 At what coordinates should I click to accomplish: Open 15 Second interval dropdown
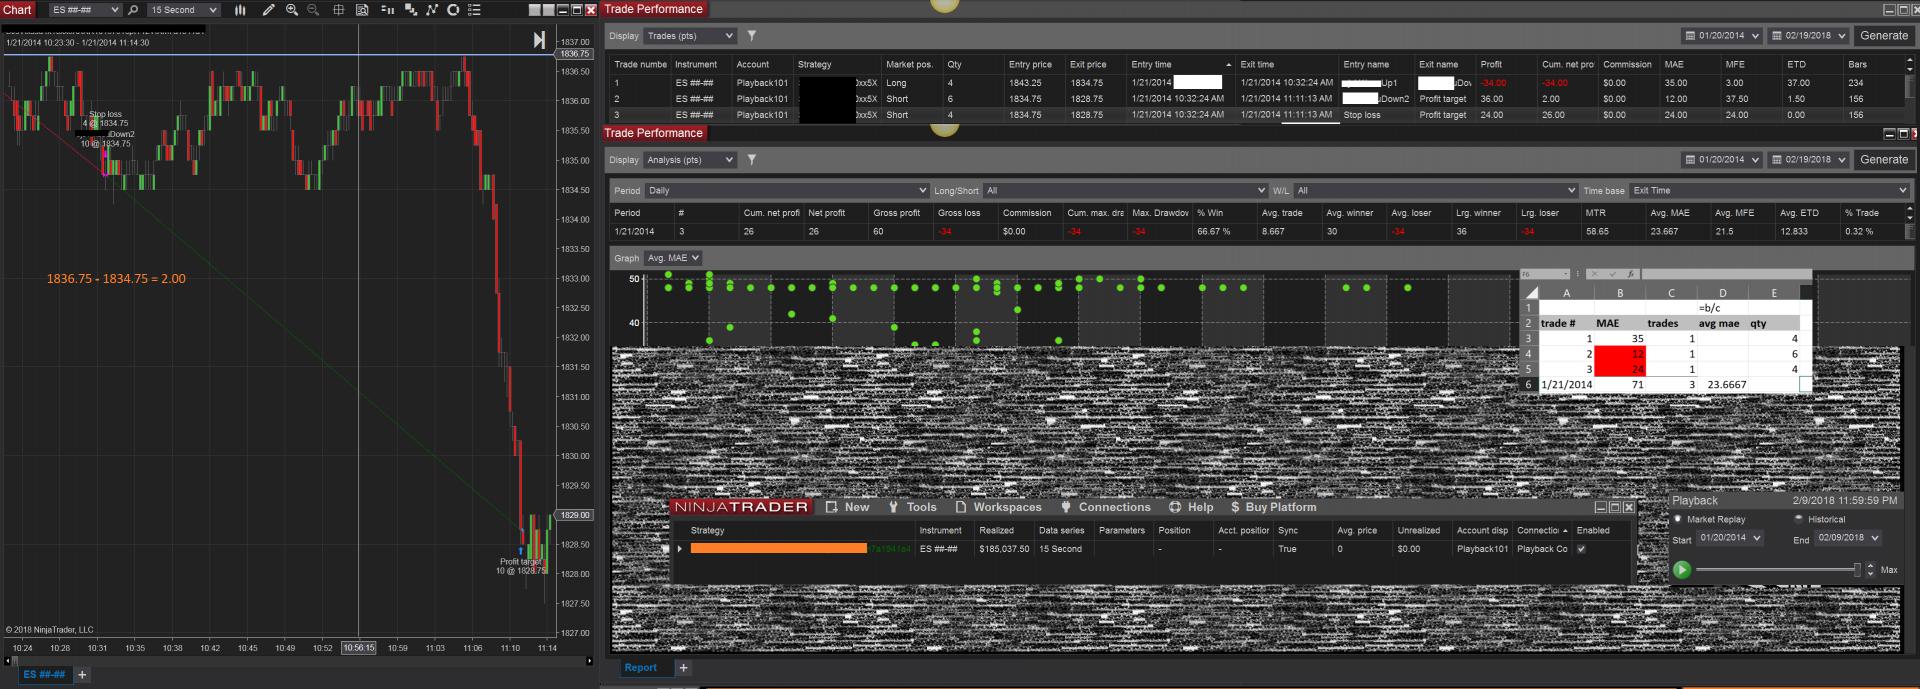[x=183, y=10]
